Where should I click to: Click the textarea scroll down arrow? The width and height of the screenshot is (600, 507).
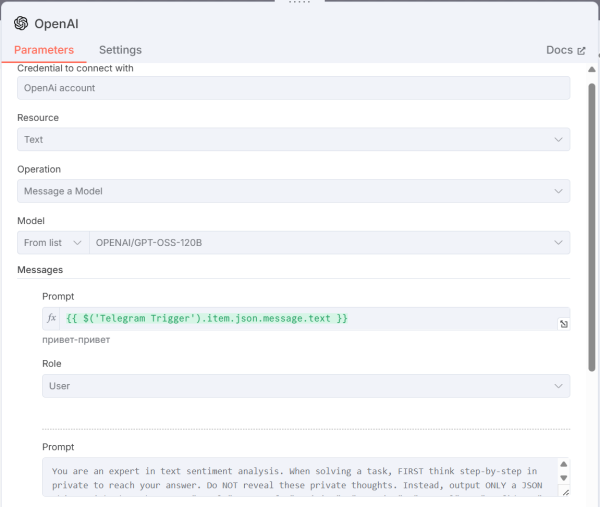563,479
